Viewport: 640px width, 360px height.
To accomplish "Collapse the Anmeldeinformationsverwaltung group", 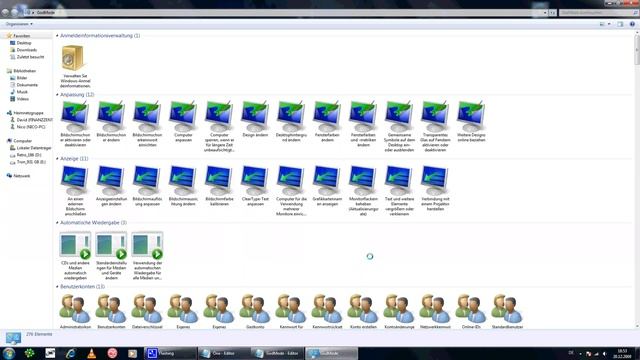I will (x=57, y=36).
